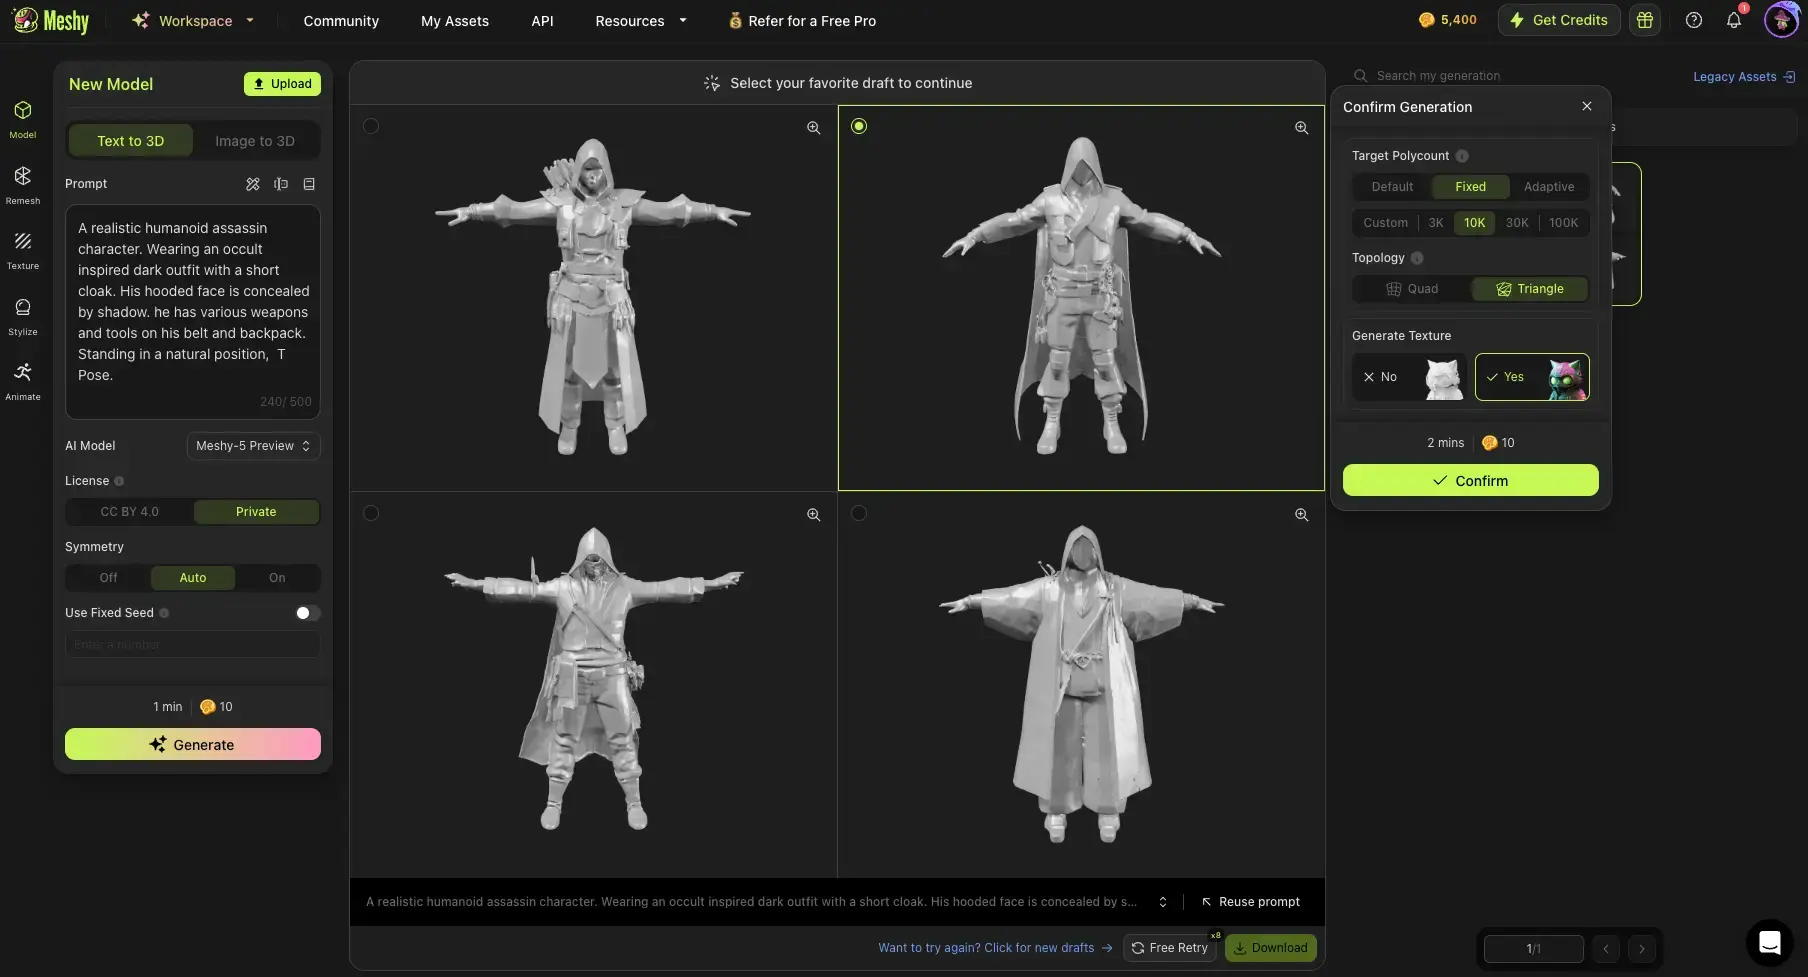Select the Texture tool in the sidebar

tap(22, 248)
